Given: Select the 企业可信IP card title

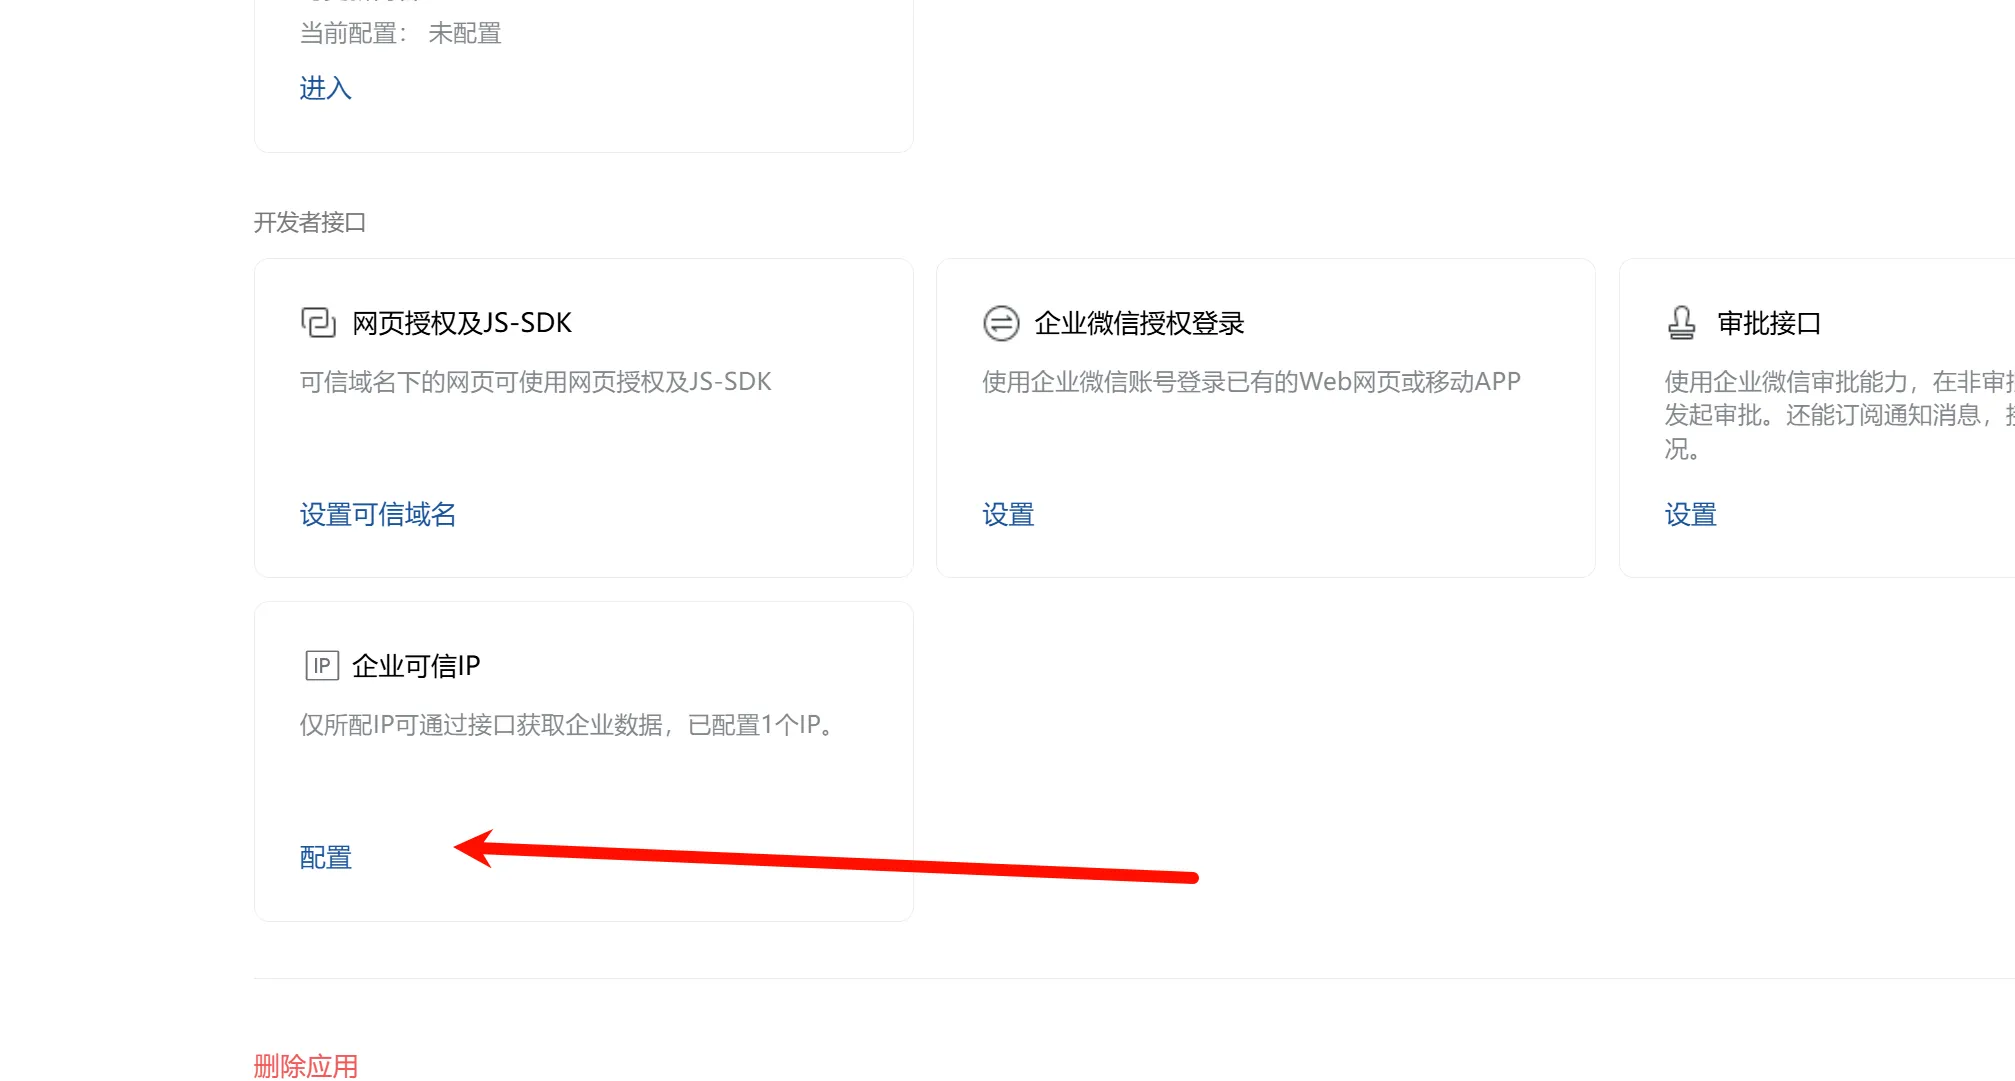Looking at the screenshot, I should point(416,666).
